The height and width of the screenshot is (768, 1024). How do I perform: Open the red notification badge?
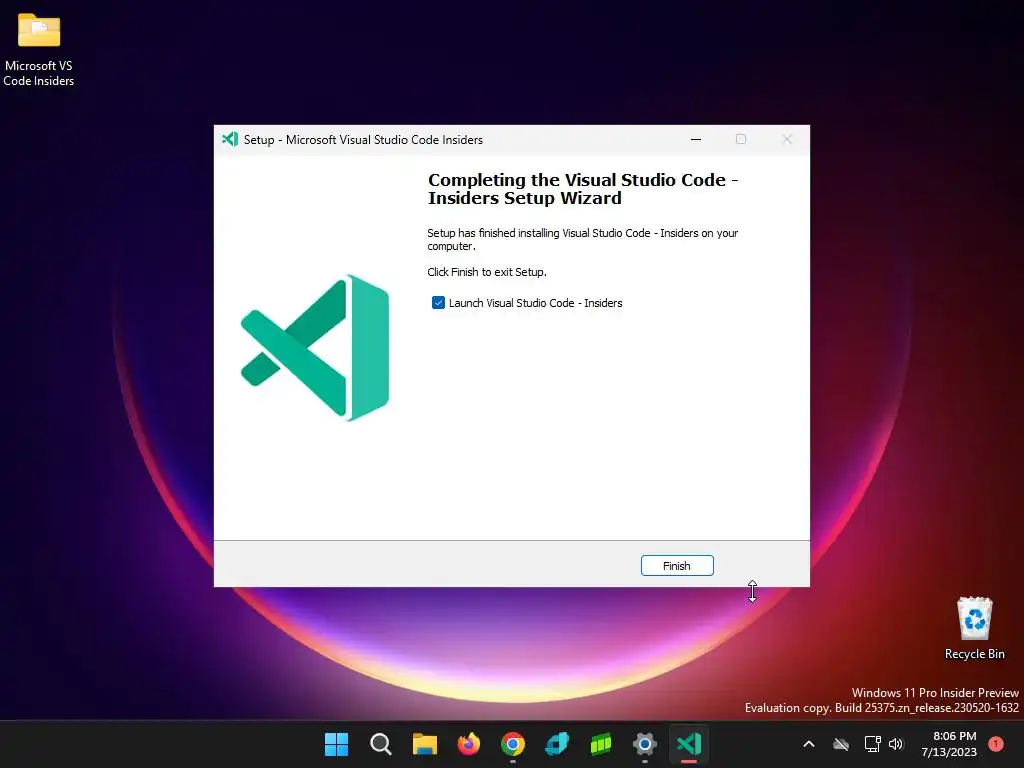pyautogui.click(x=996, y=744)
